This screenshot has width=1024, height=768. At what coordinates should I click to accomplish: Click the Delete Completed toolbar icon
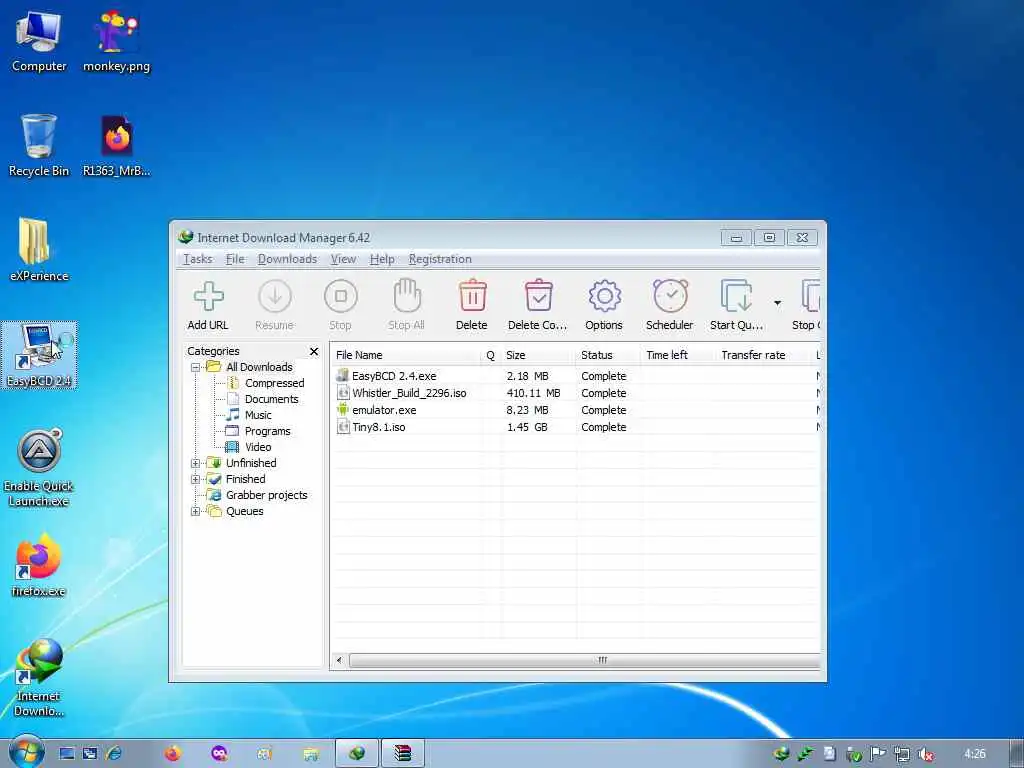tap(538, 296)
